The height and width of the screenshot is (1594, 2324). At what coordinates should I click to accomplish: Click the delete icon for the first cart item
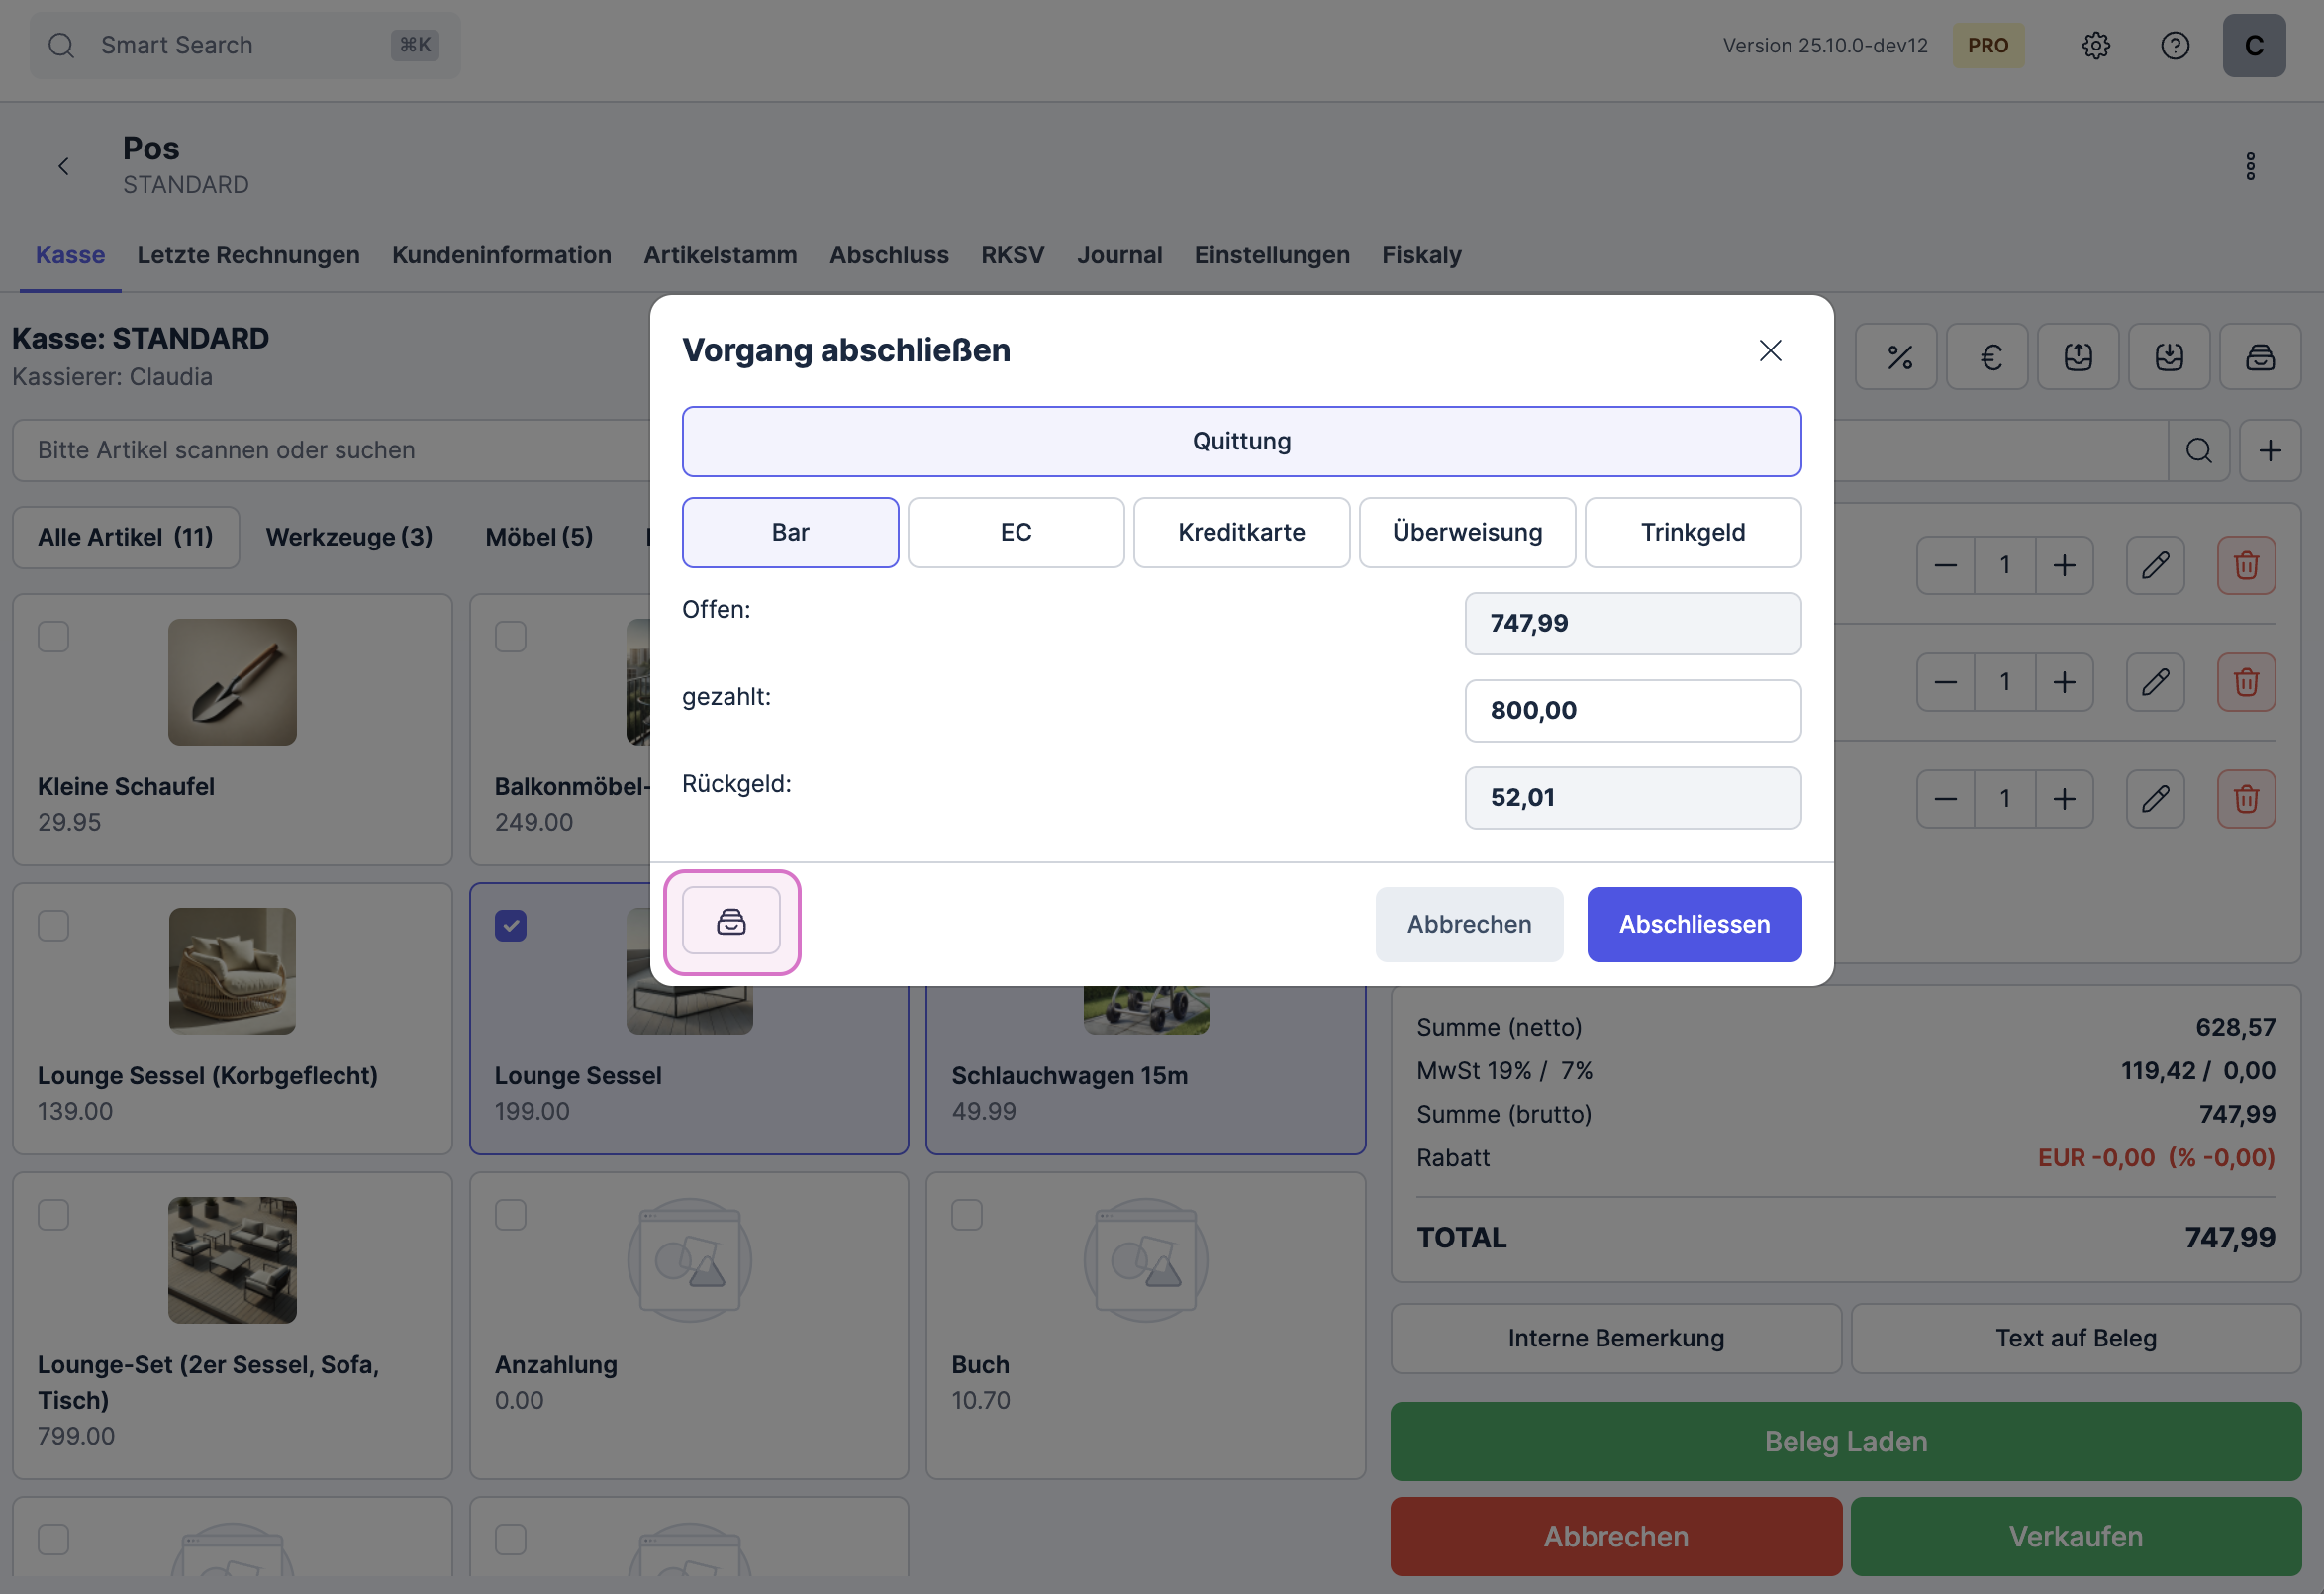[x=2246, y=566]
